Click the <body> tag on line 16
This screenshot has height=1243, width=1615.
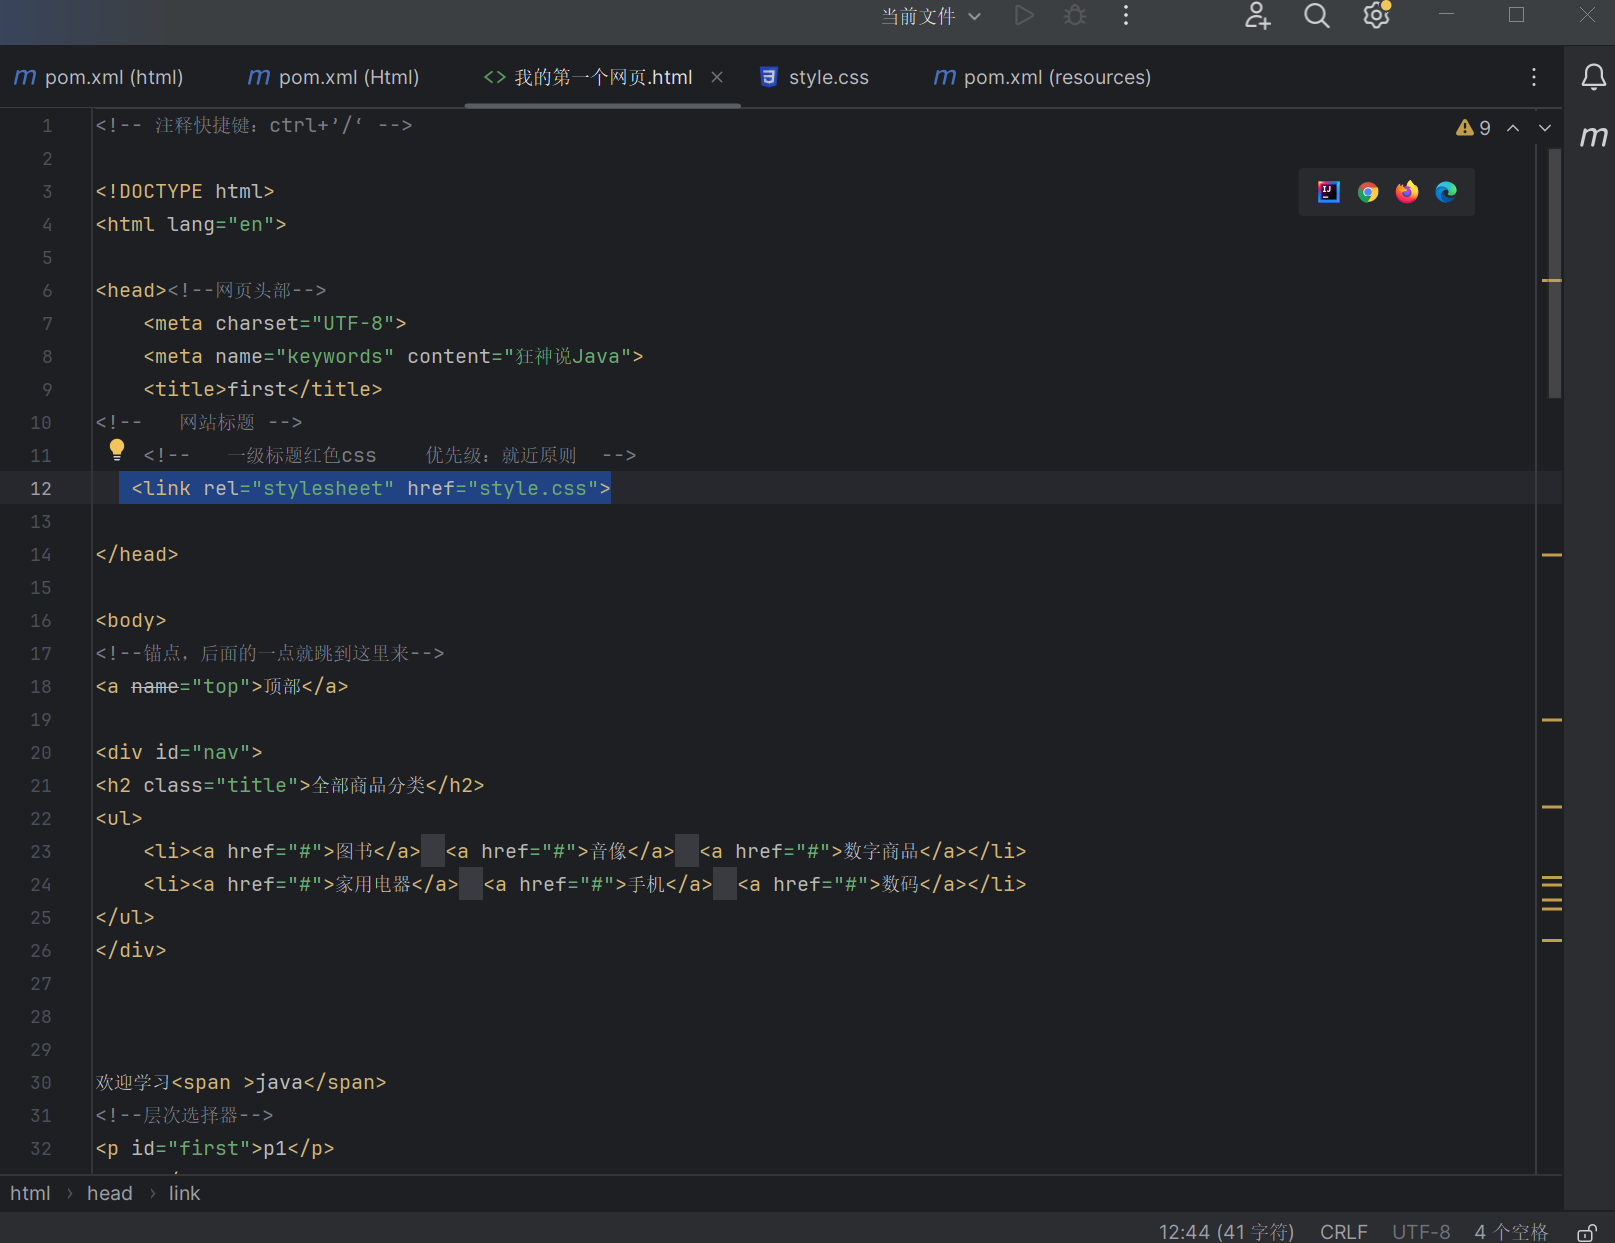point(131,620)
